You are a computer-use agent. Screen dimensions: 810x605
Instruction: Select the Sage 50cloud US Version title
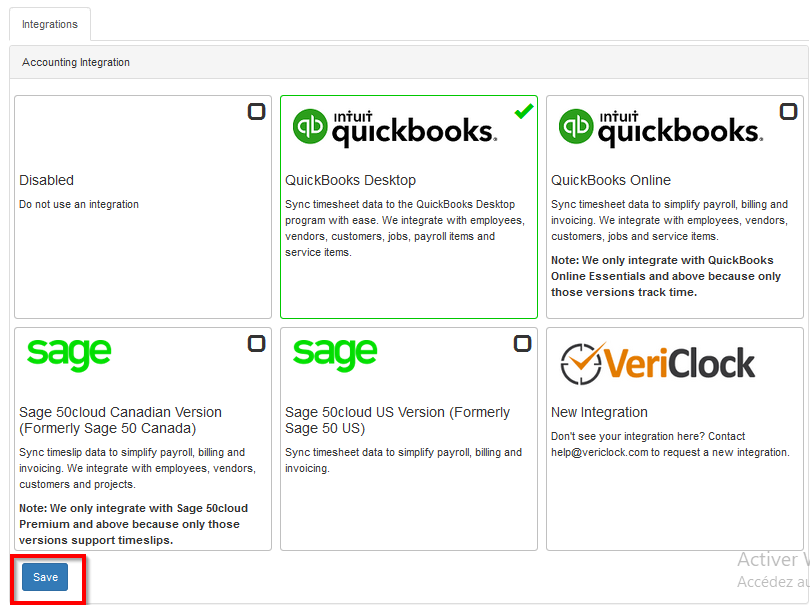point(397,420)
